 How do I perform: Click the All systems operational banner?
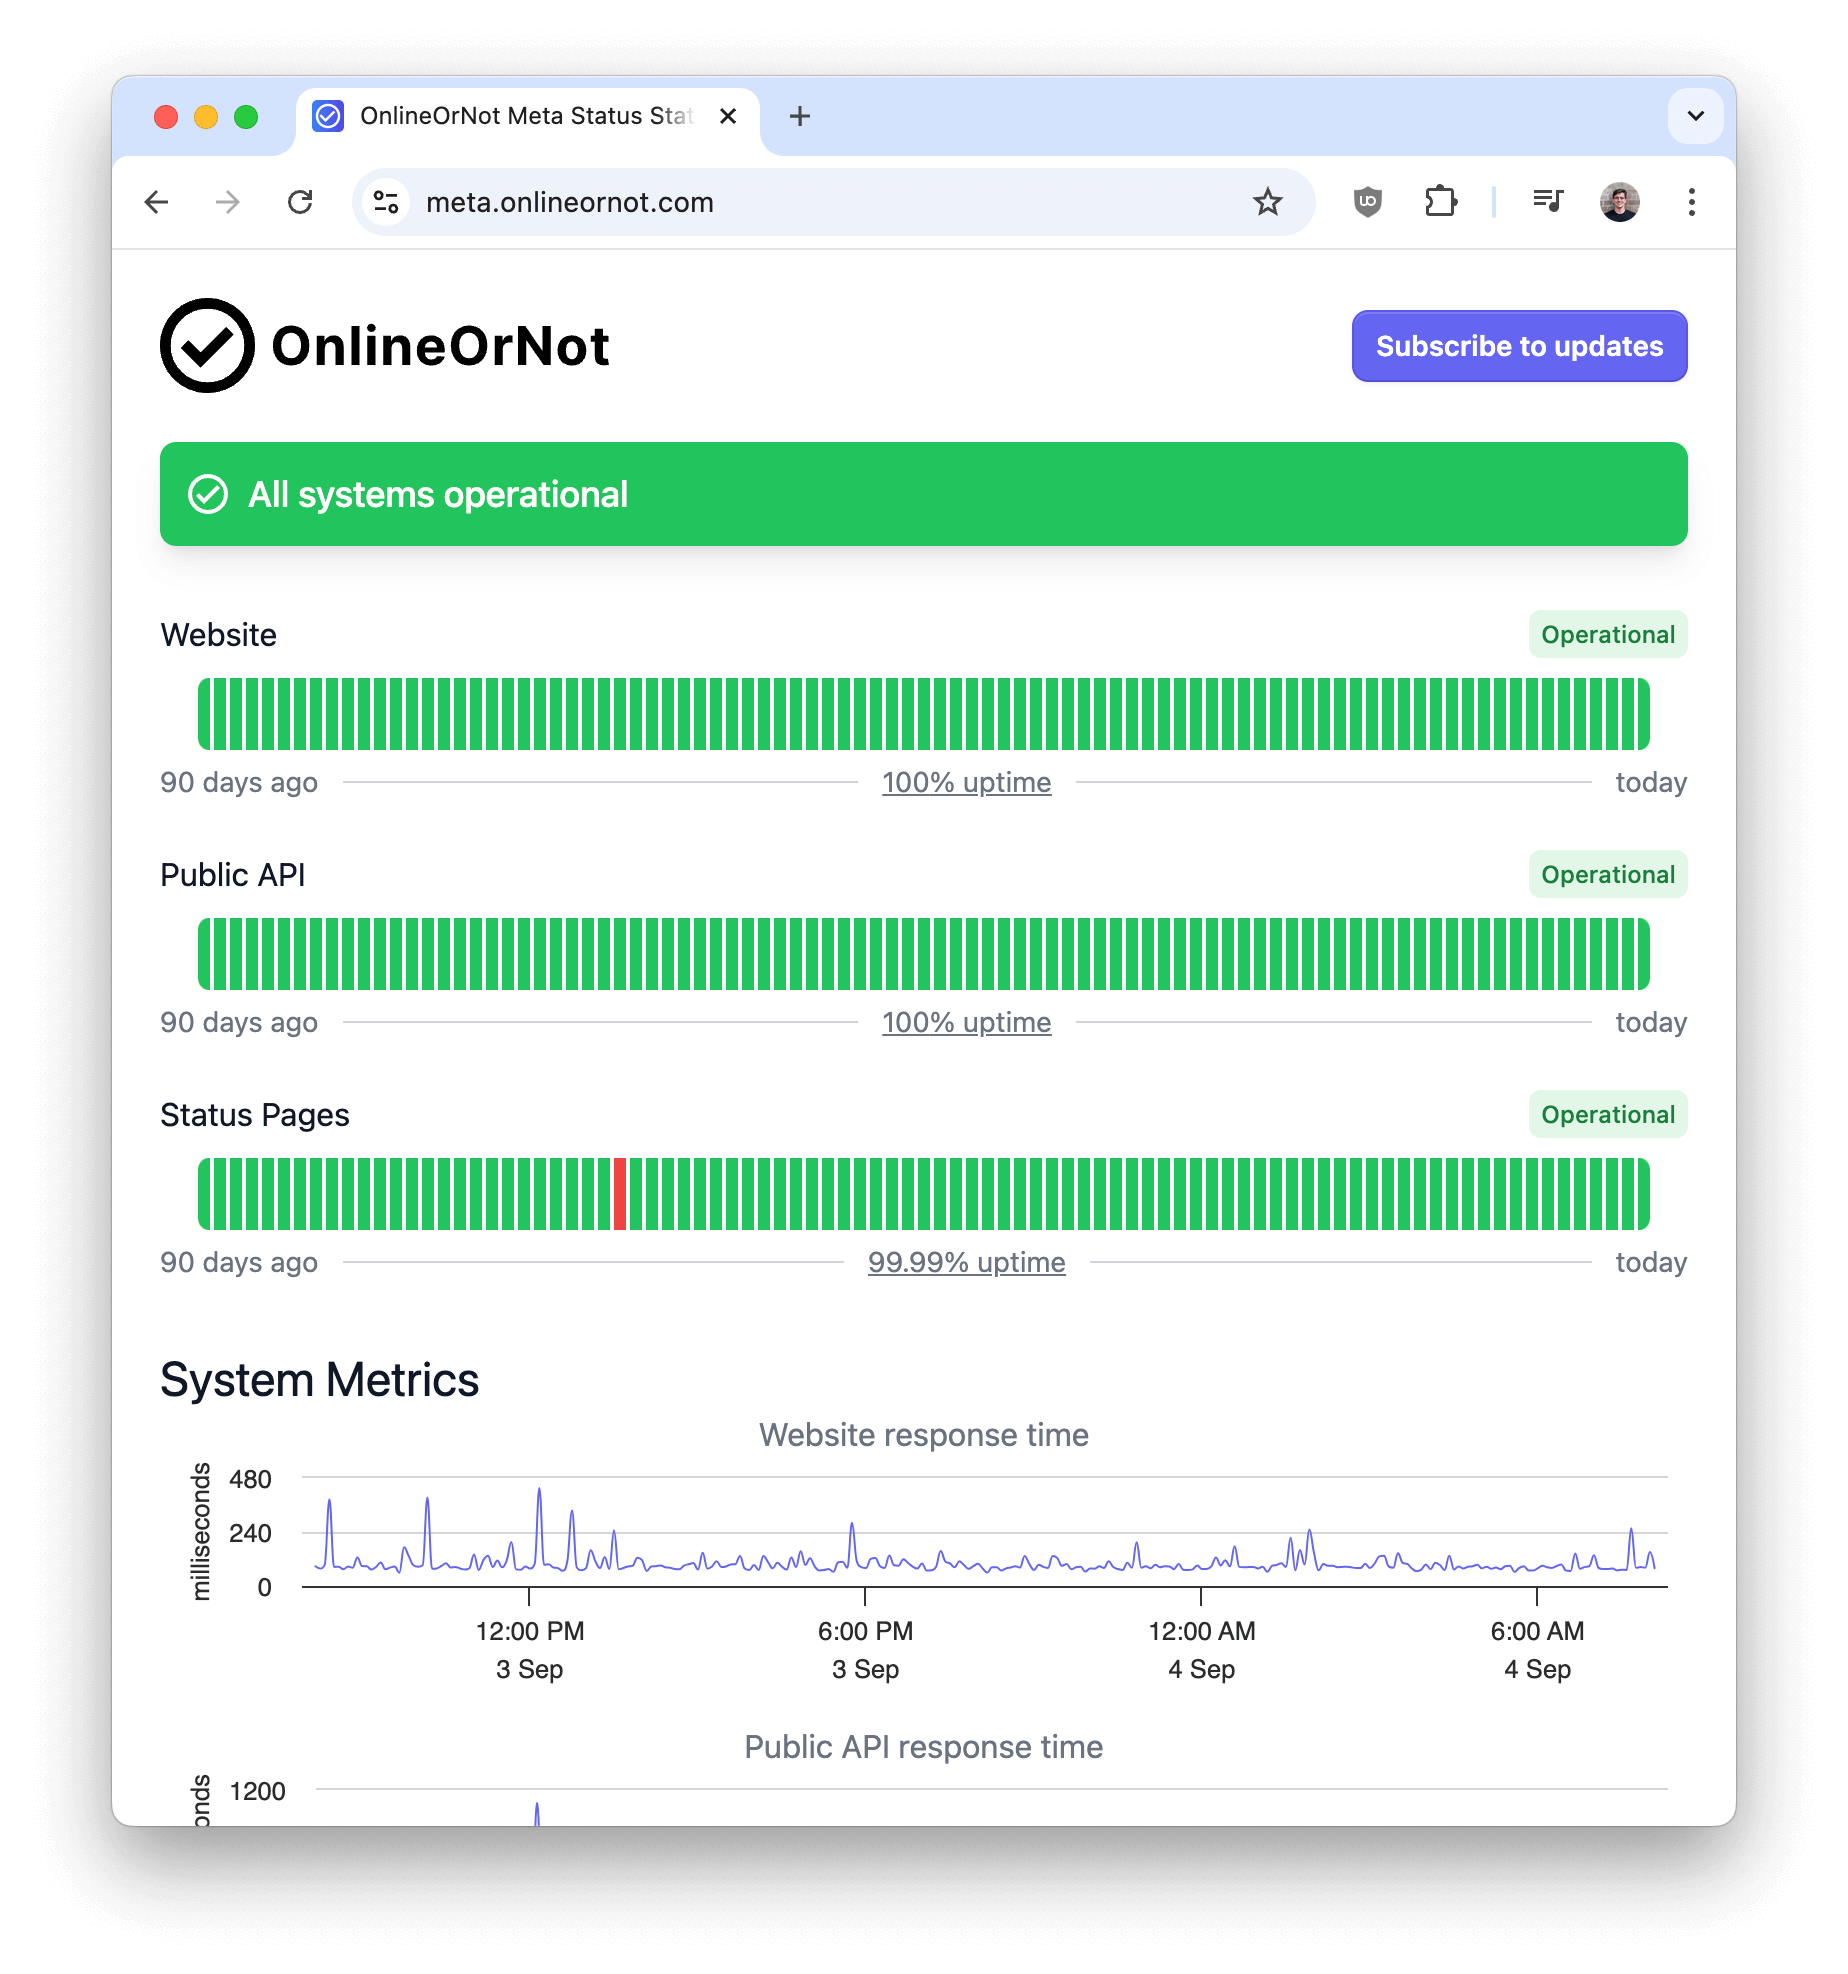[x=923, y=494]
